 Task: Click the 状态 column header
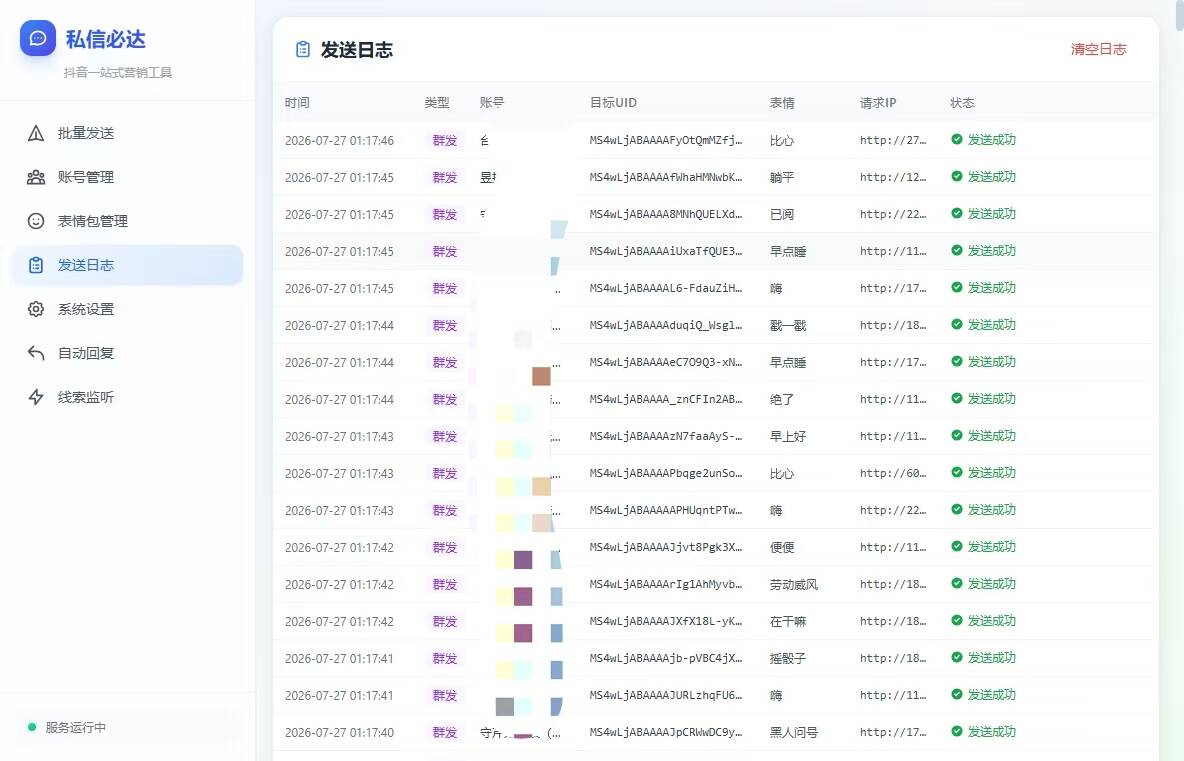962,103
